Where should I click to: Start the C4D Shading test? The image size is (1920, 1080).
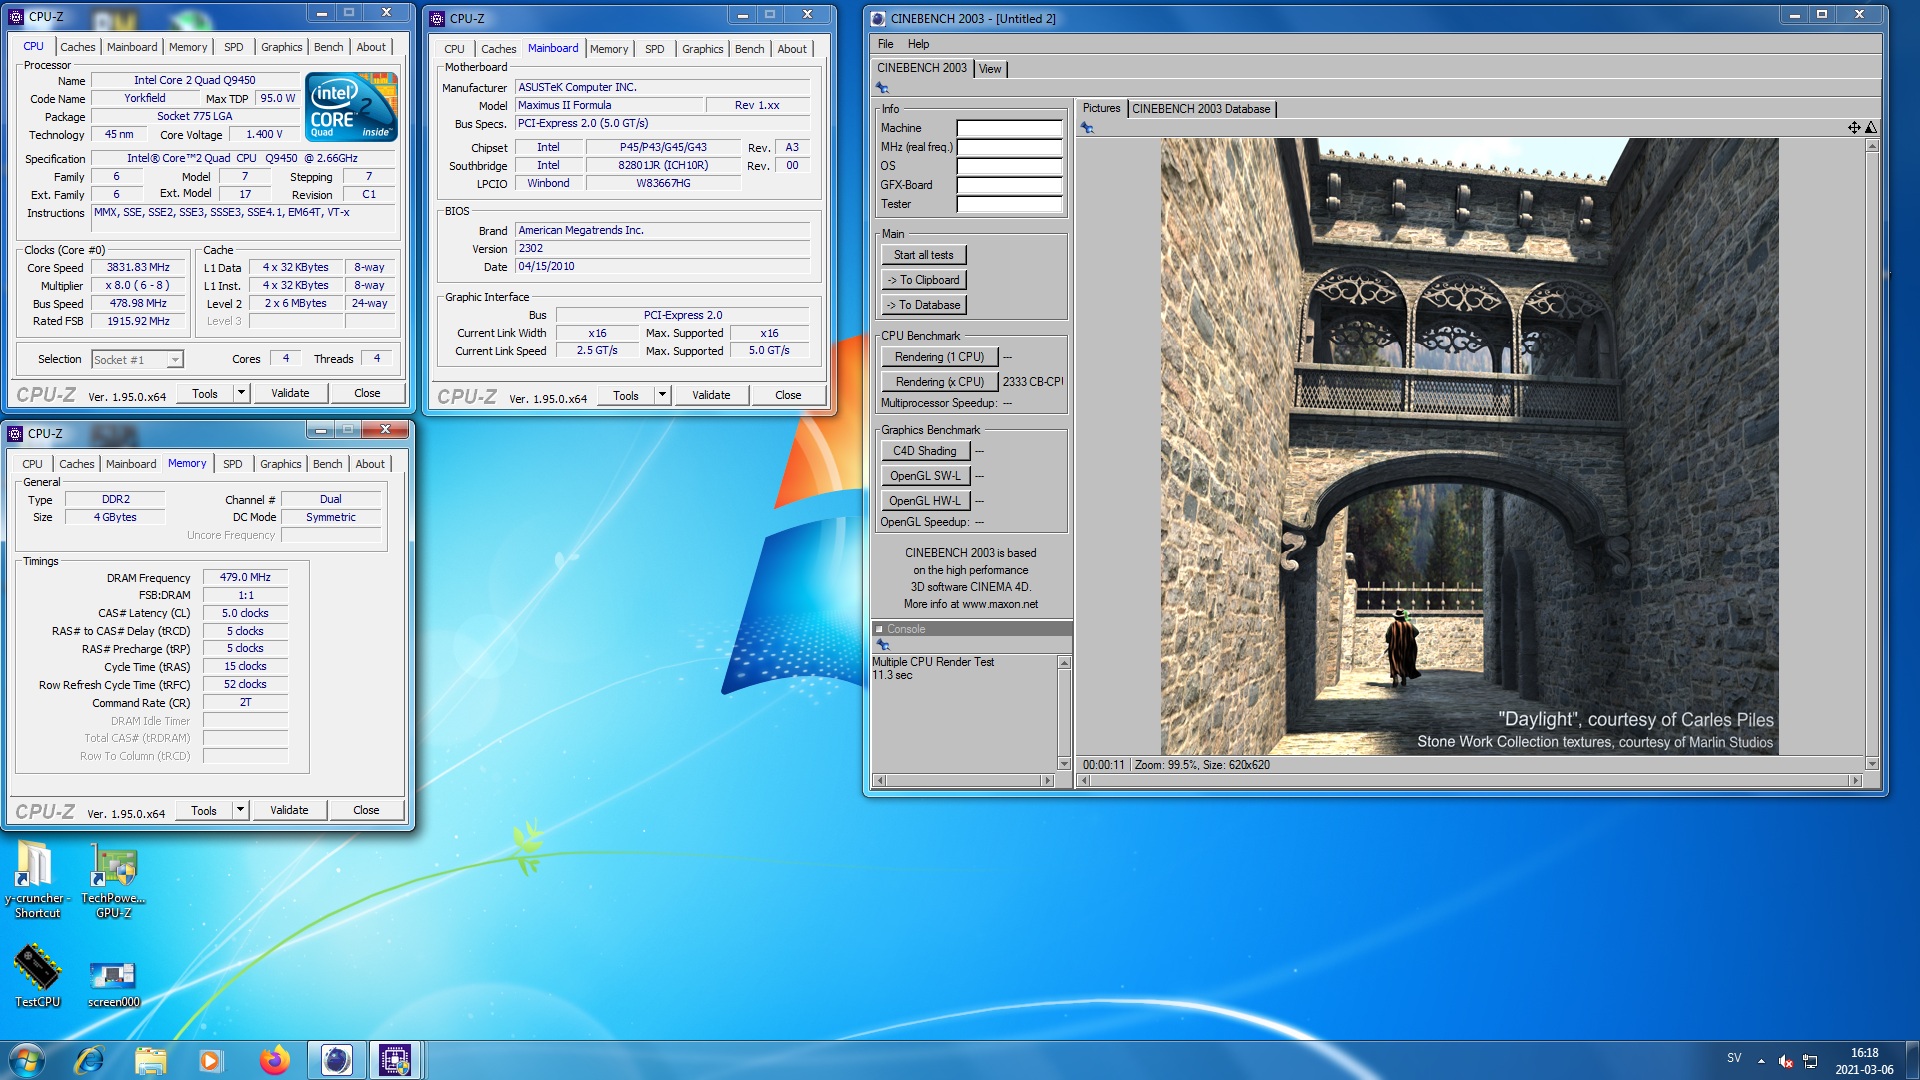tap(925, 451)
